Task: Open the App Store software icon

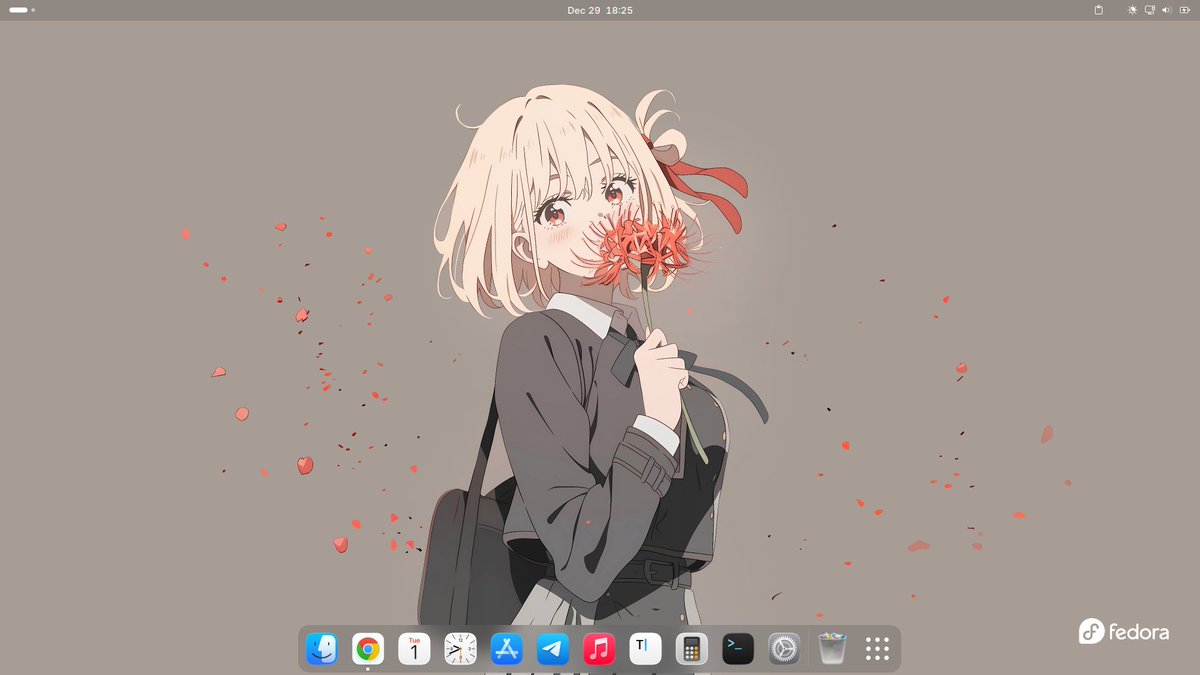Action: 507,649
